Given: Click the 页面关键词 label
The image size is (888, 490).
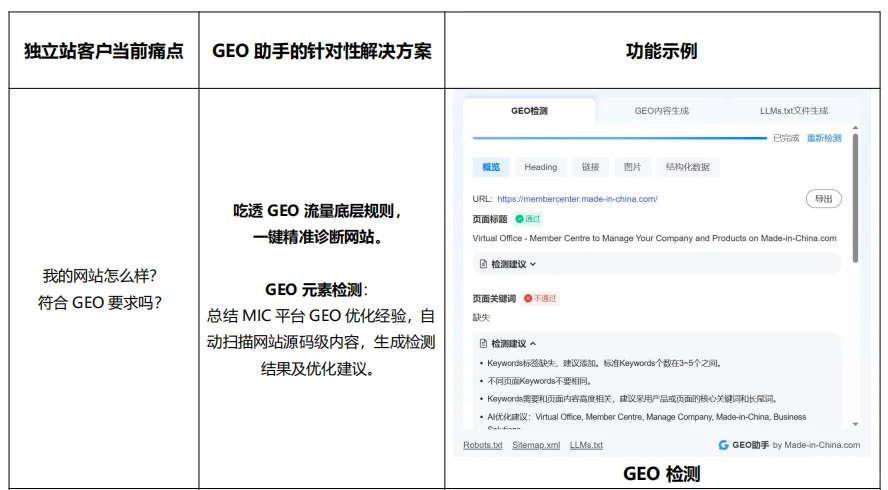Looking at the screenshot, I should 494,299.
